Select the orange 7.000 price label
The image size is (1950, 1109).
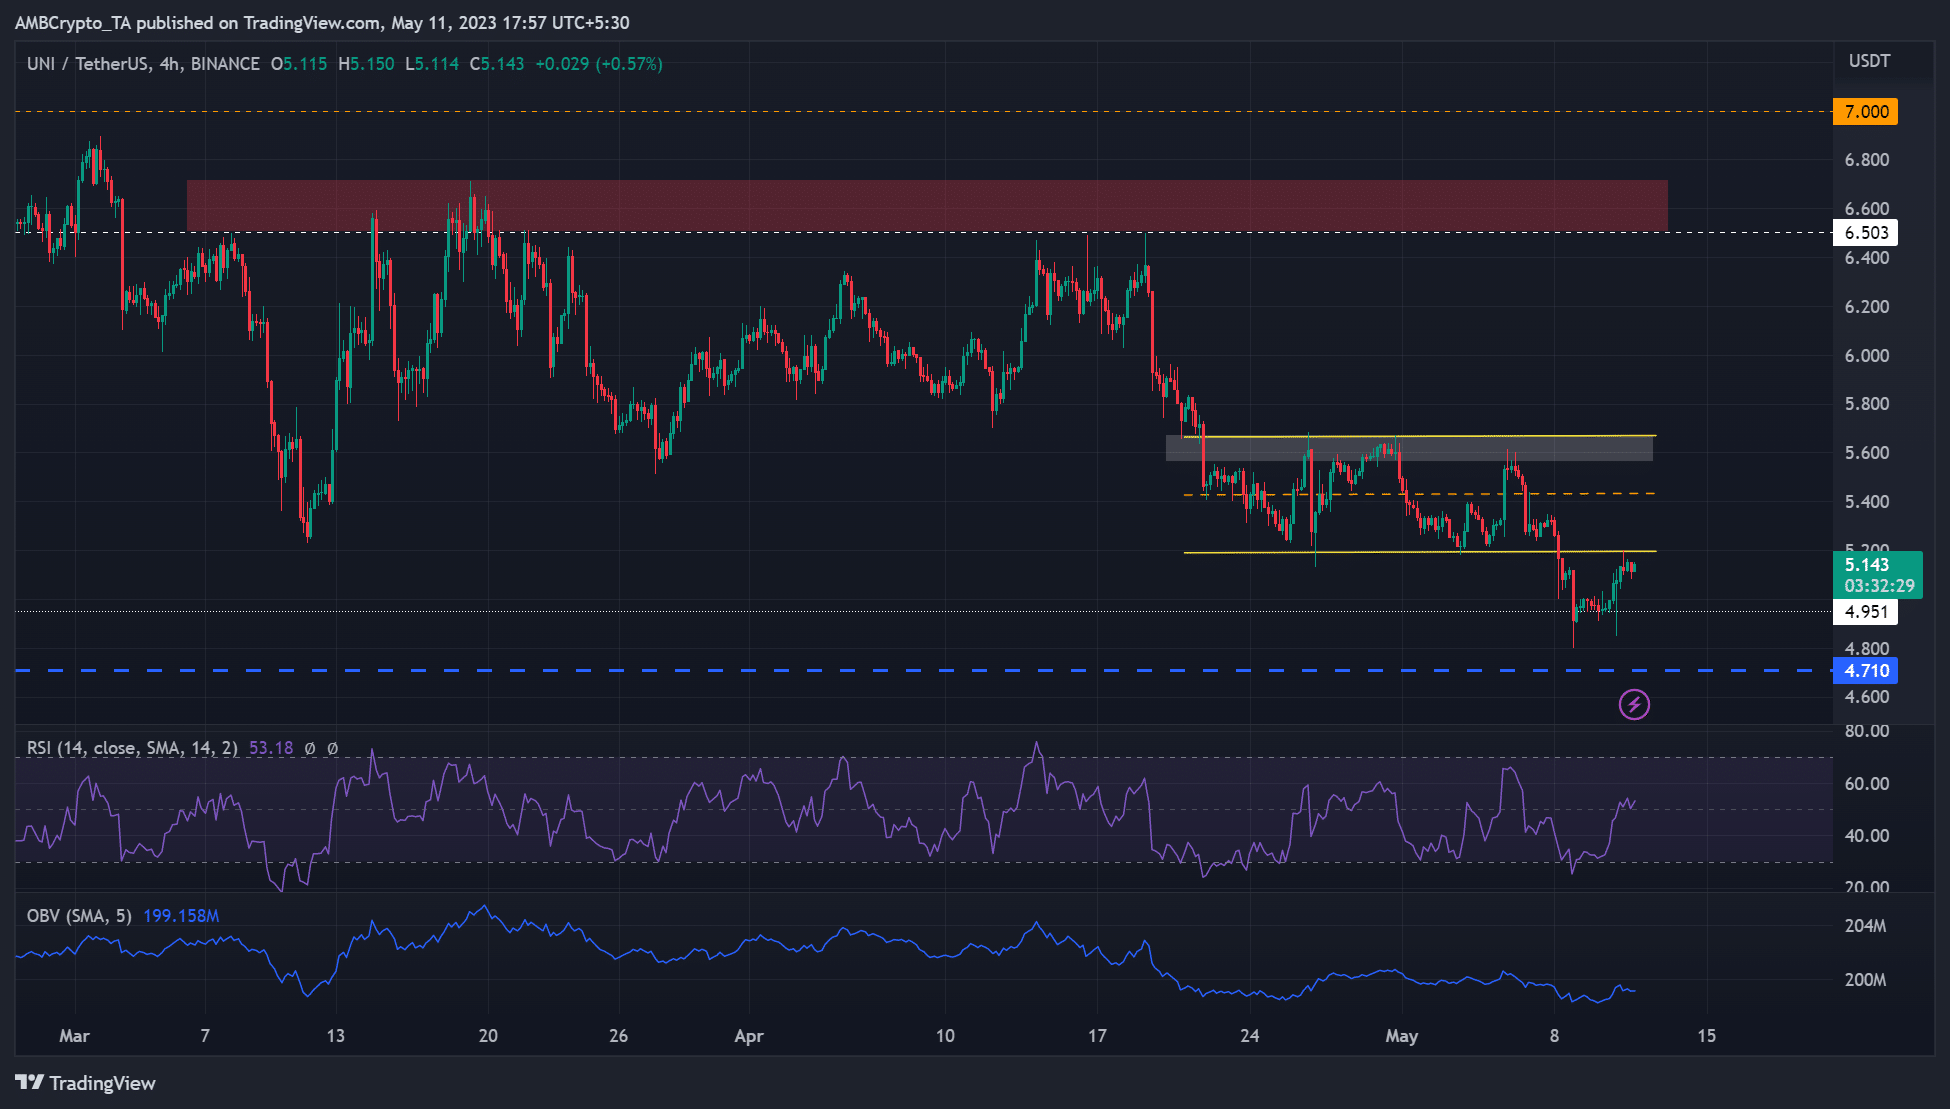coord(1865,111)
